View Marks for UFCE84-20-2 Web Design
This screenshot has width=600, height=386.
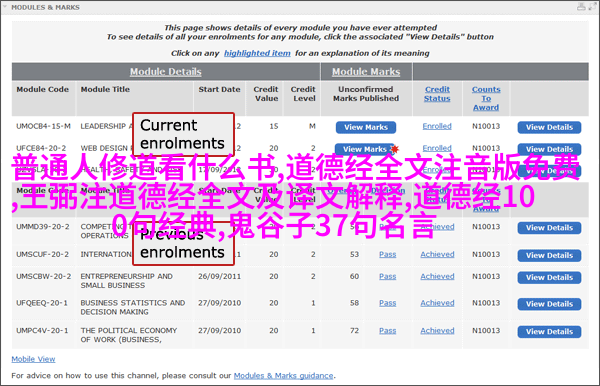point(365,149)
